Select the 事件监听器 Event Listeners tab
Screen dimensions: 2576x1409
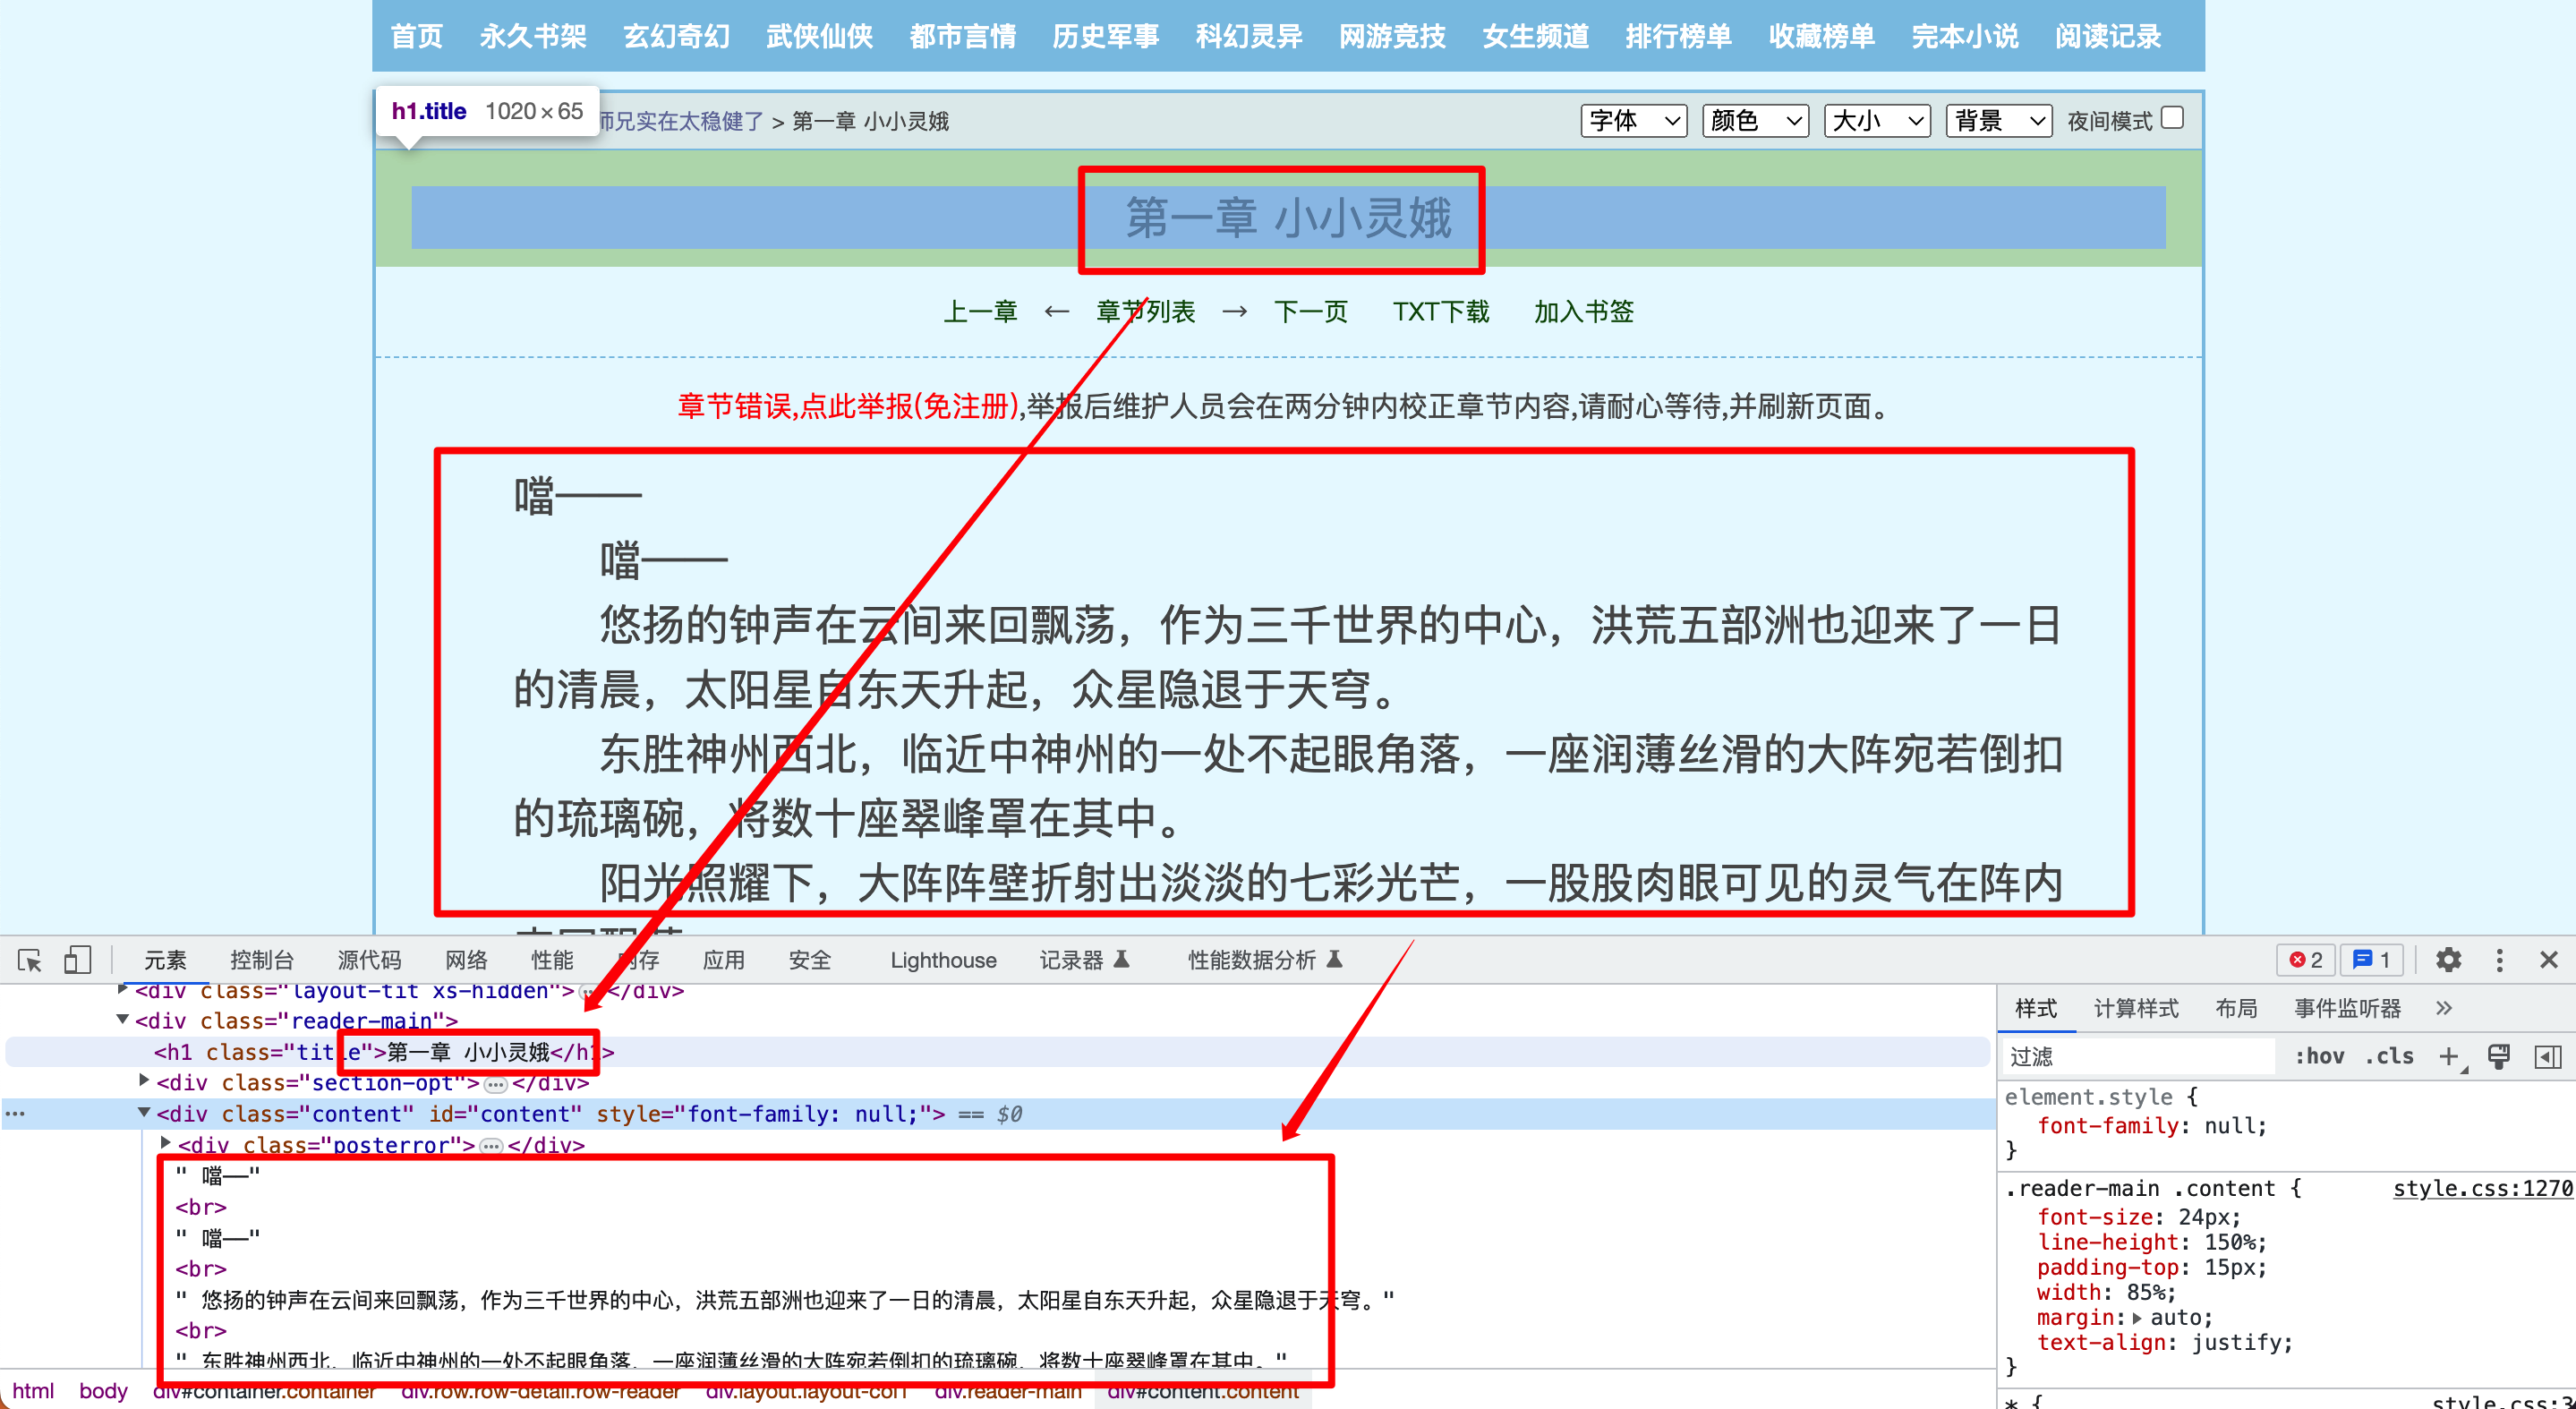click(x=2347, y=1008)
